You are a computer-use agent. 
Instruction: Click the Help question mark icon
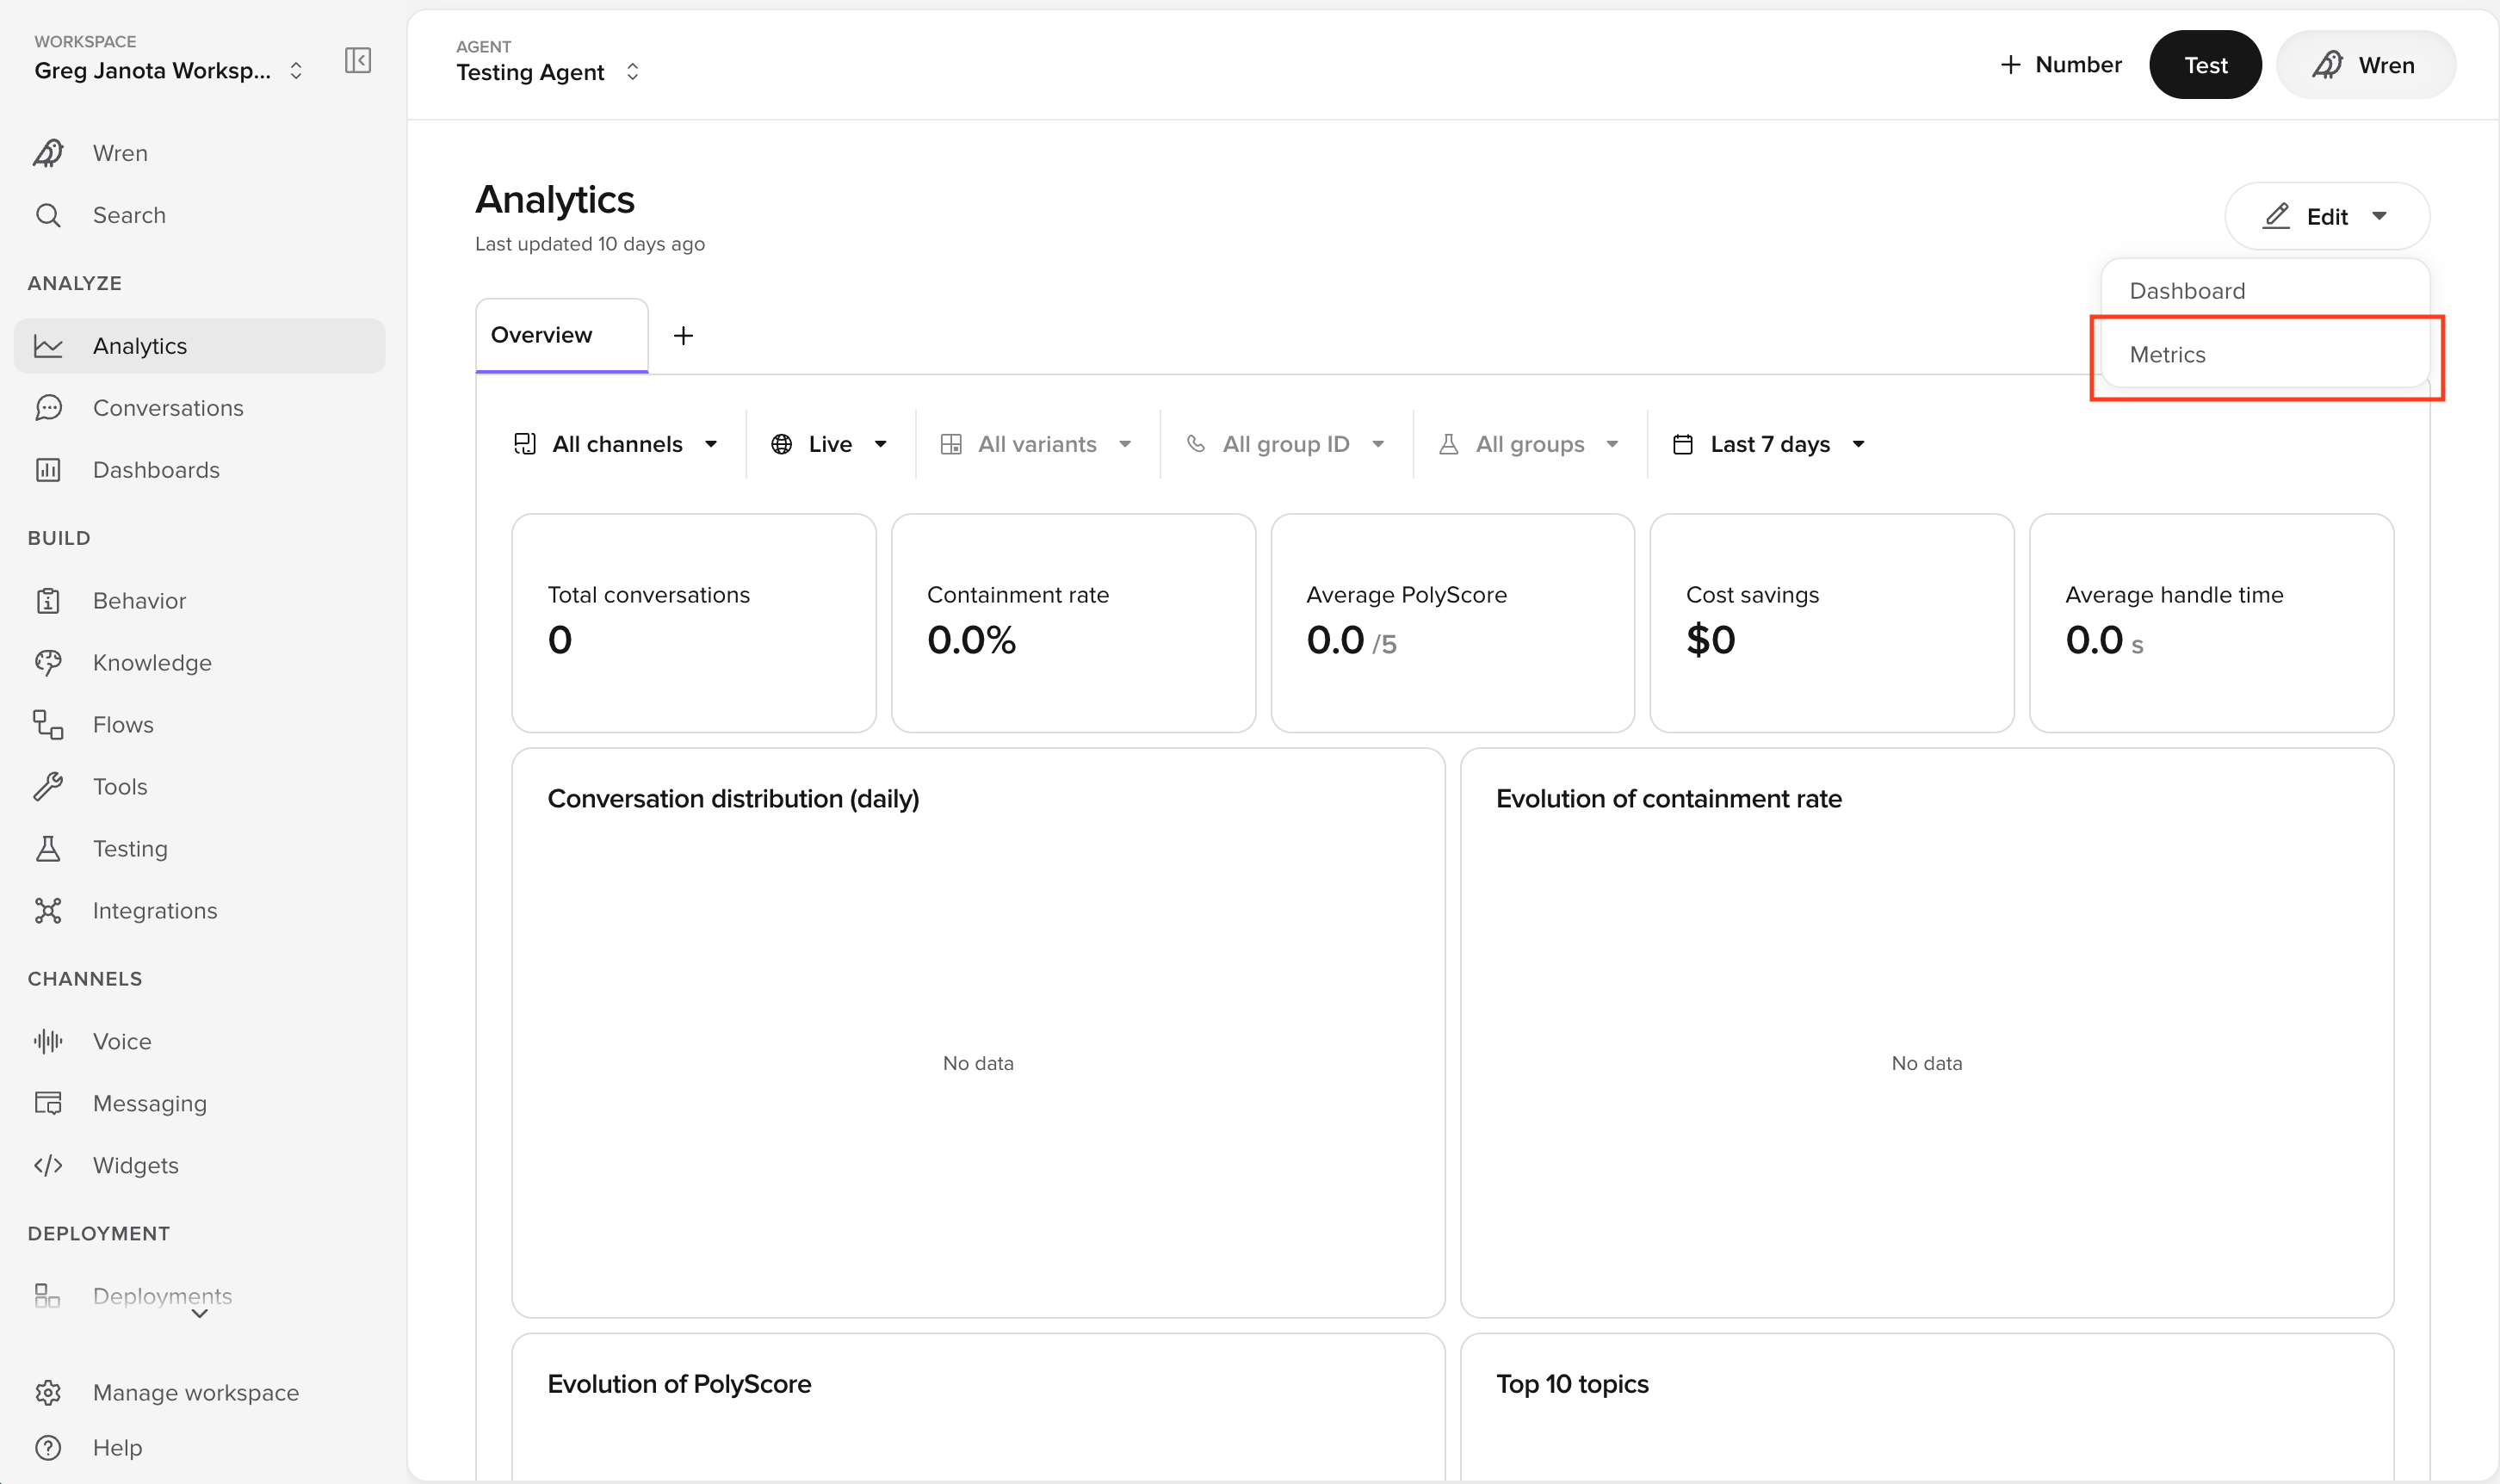pyautogui.click(x=48, y=1448)
